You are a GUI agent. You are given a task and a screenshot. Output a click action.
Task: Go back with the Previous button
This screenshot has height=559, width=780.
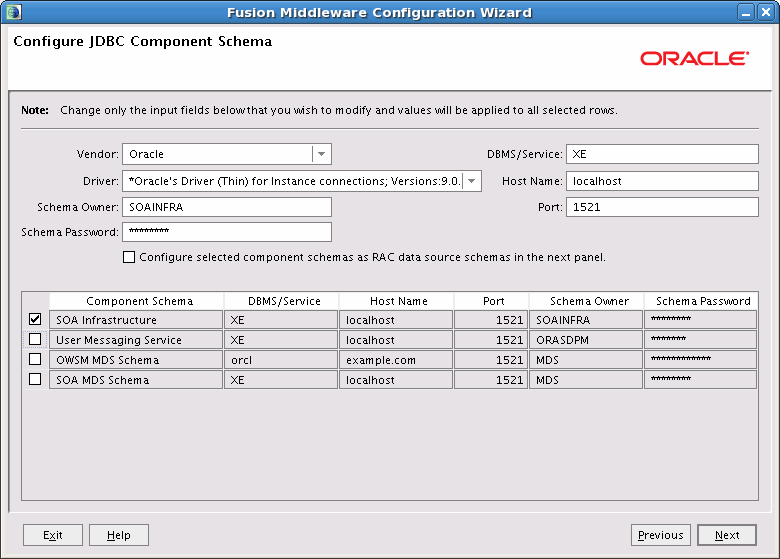(x=661, y=535)
